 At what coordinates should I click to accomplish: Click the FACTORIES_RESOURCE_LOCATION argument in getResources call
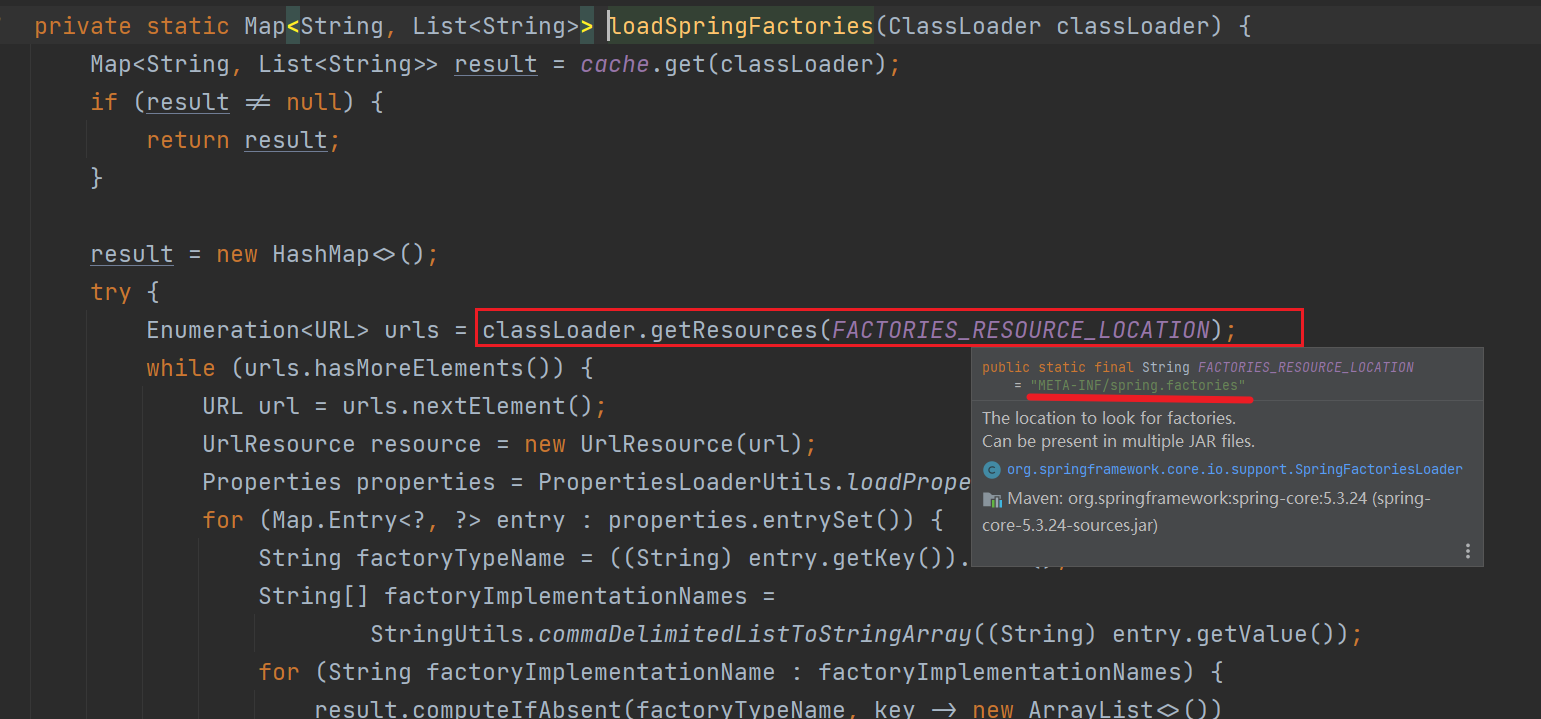1020,330
